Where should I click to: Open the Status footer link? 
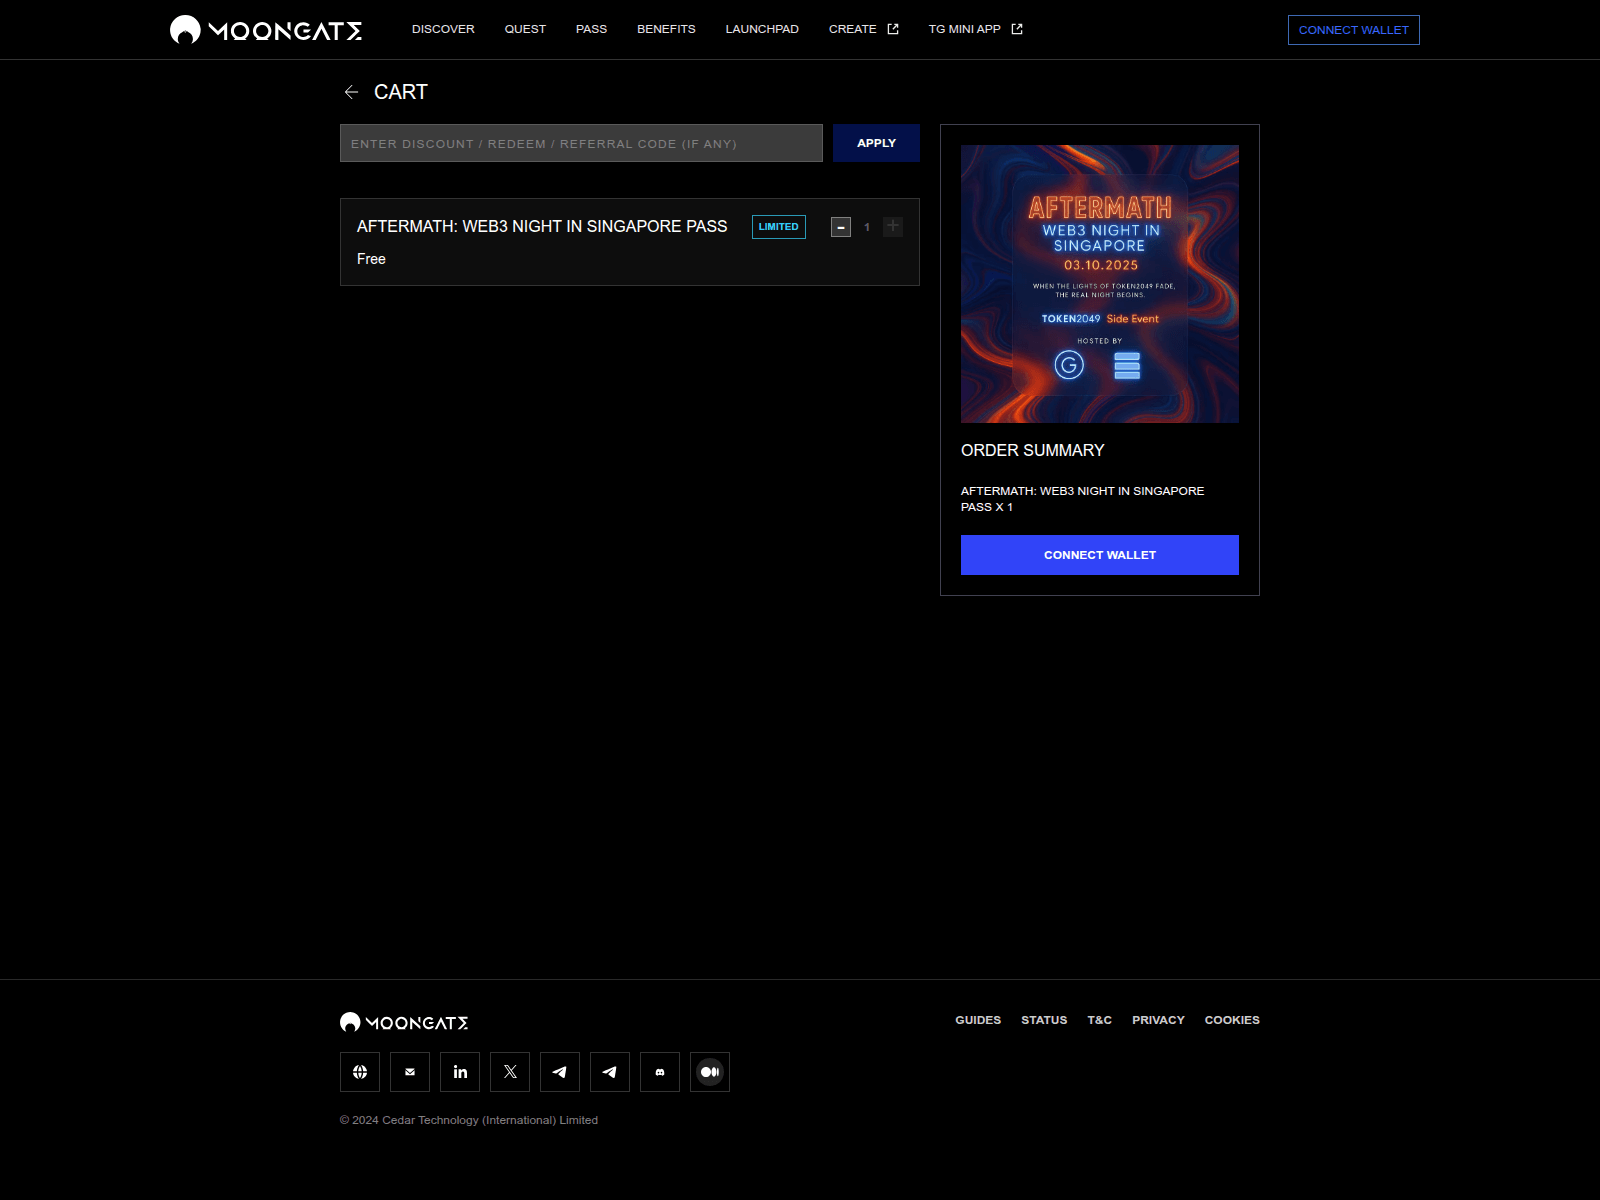pos(1044,1020)
